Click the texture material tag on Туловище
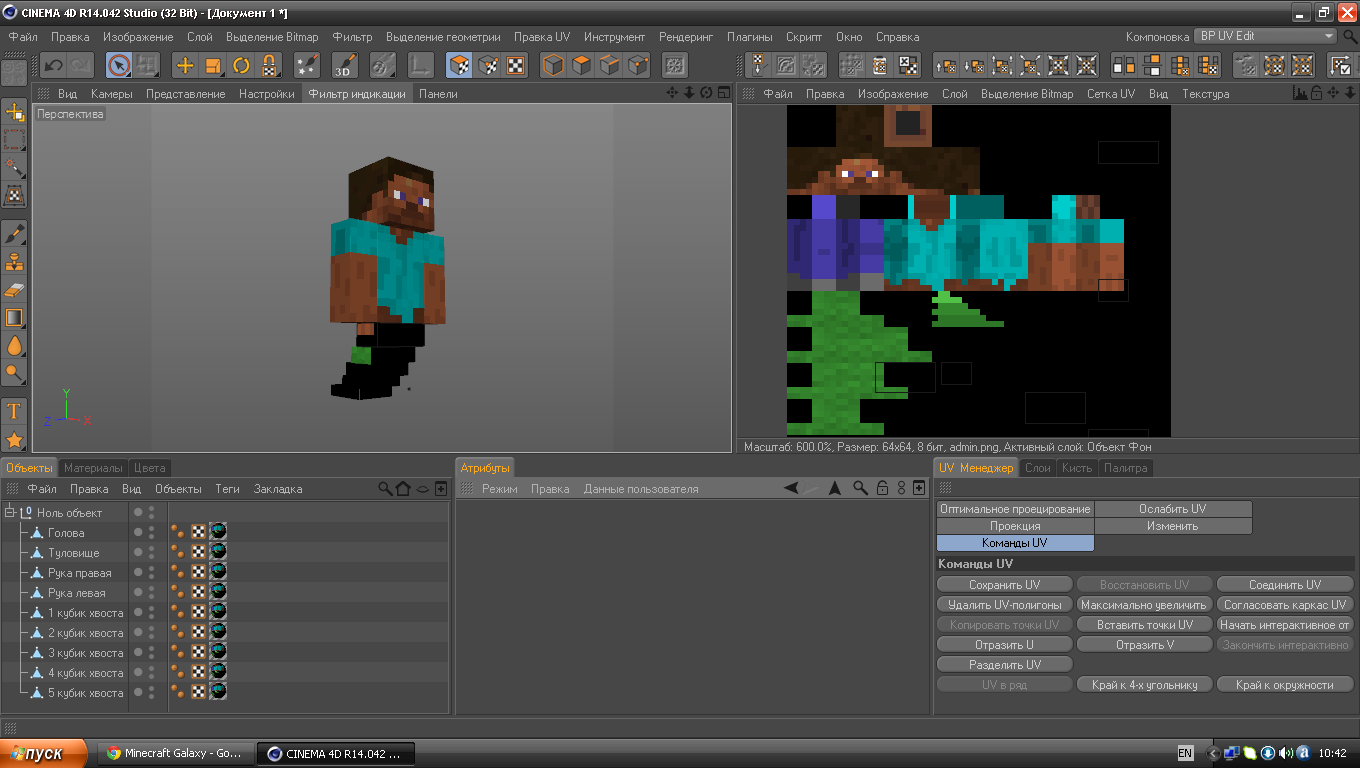This screenshot has width=1360, height=768. click(x=218, y=552)
